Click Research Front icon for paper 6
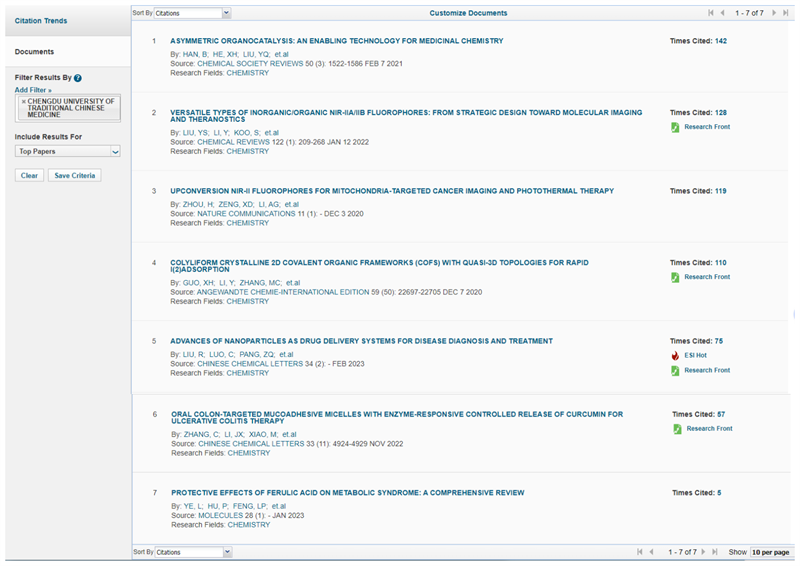This screenshot has width=800, height=566. tap(678, 428)
